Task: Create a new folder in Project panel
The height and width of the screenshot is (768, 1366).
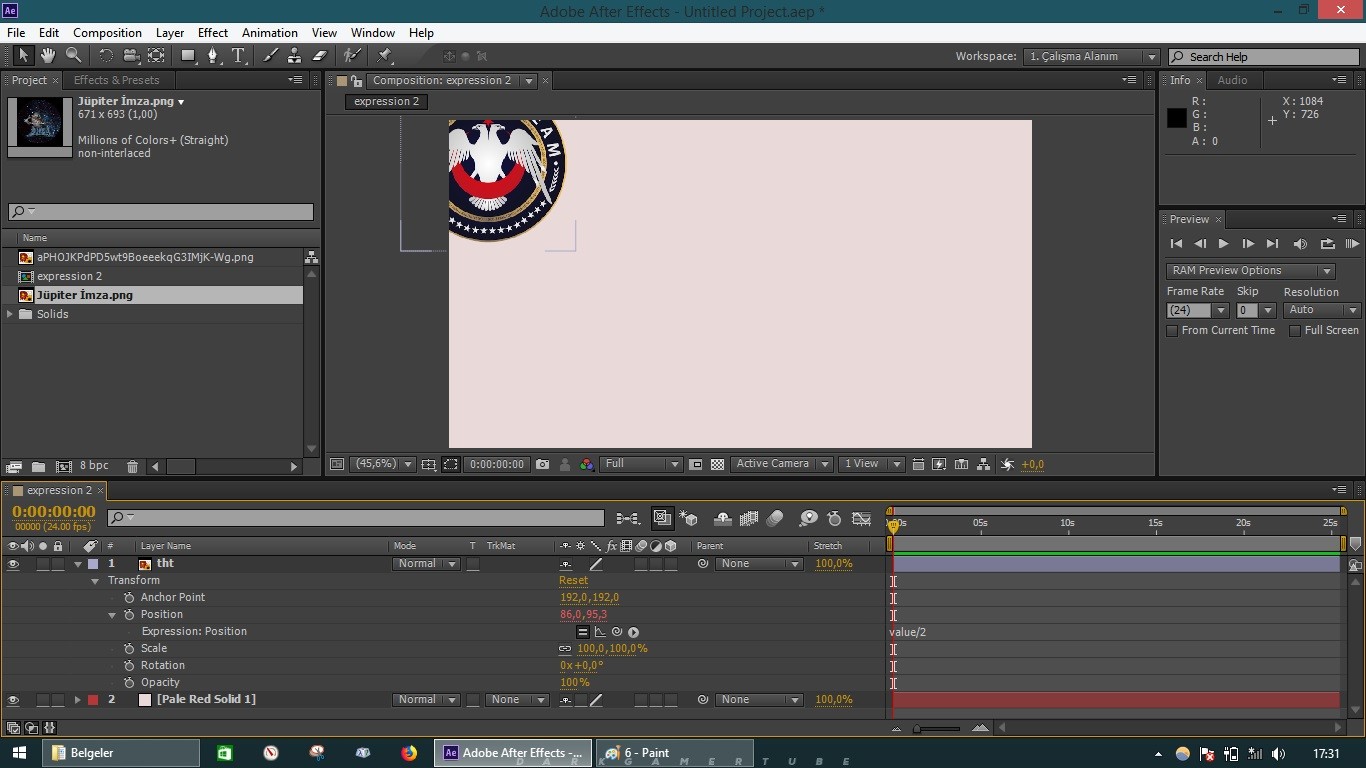Action: click(38, 466)
